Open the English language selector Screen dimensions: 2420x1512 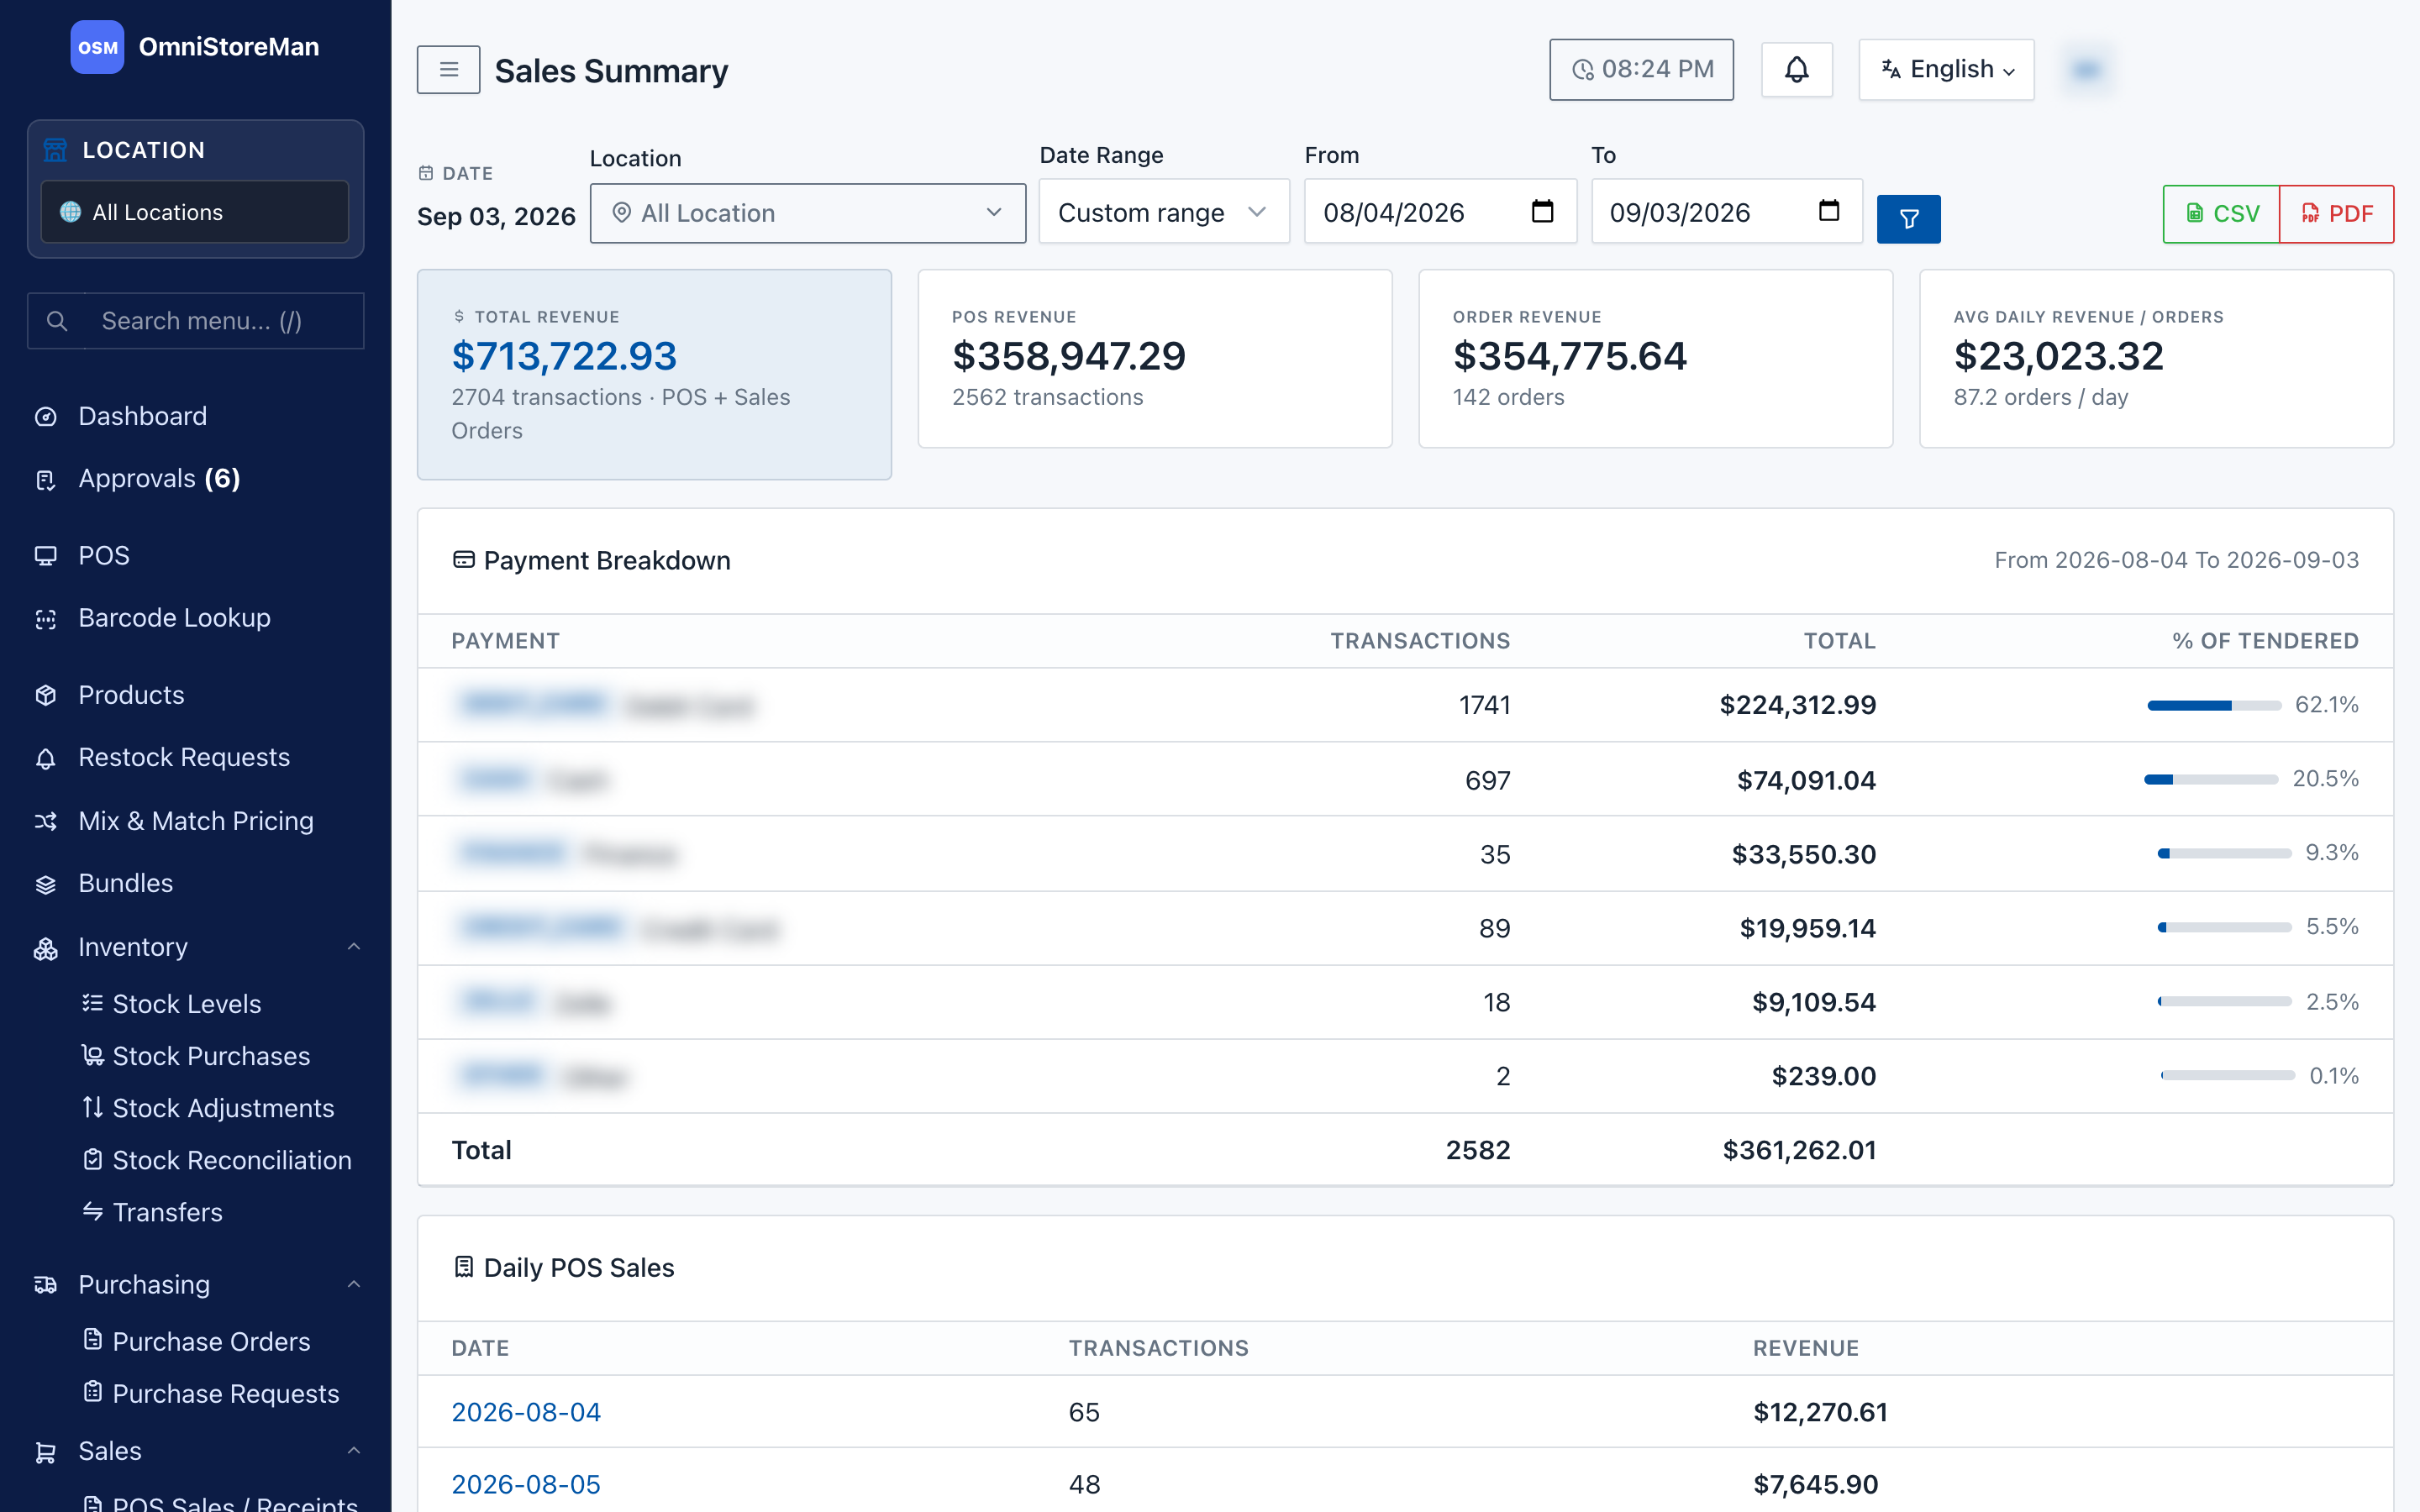[x=1946, y=70]
